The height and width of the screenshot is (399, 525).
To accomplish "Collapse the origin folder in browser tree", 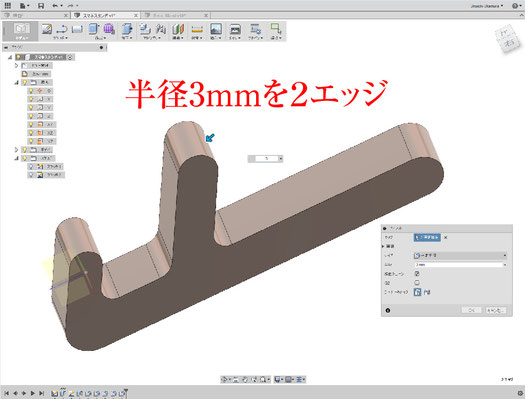I will coord(16,82).
